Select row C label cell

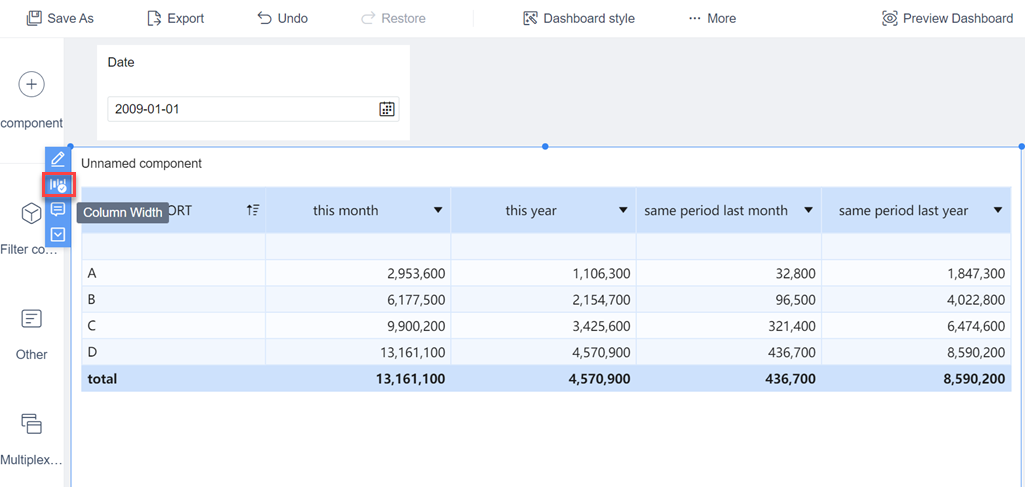pyautogui.click(x=173, y=326)
